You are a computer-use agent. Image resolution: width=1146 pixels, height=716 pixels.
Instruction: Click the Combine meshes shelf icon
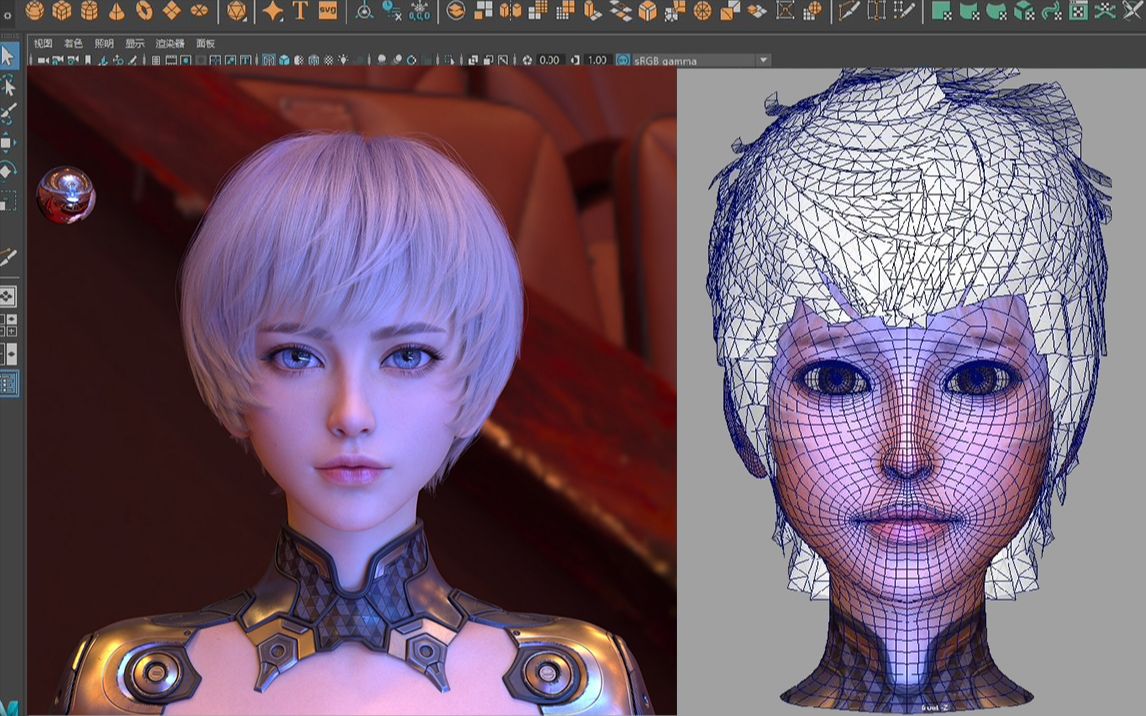click(x=456, y=10)
